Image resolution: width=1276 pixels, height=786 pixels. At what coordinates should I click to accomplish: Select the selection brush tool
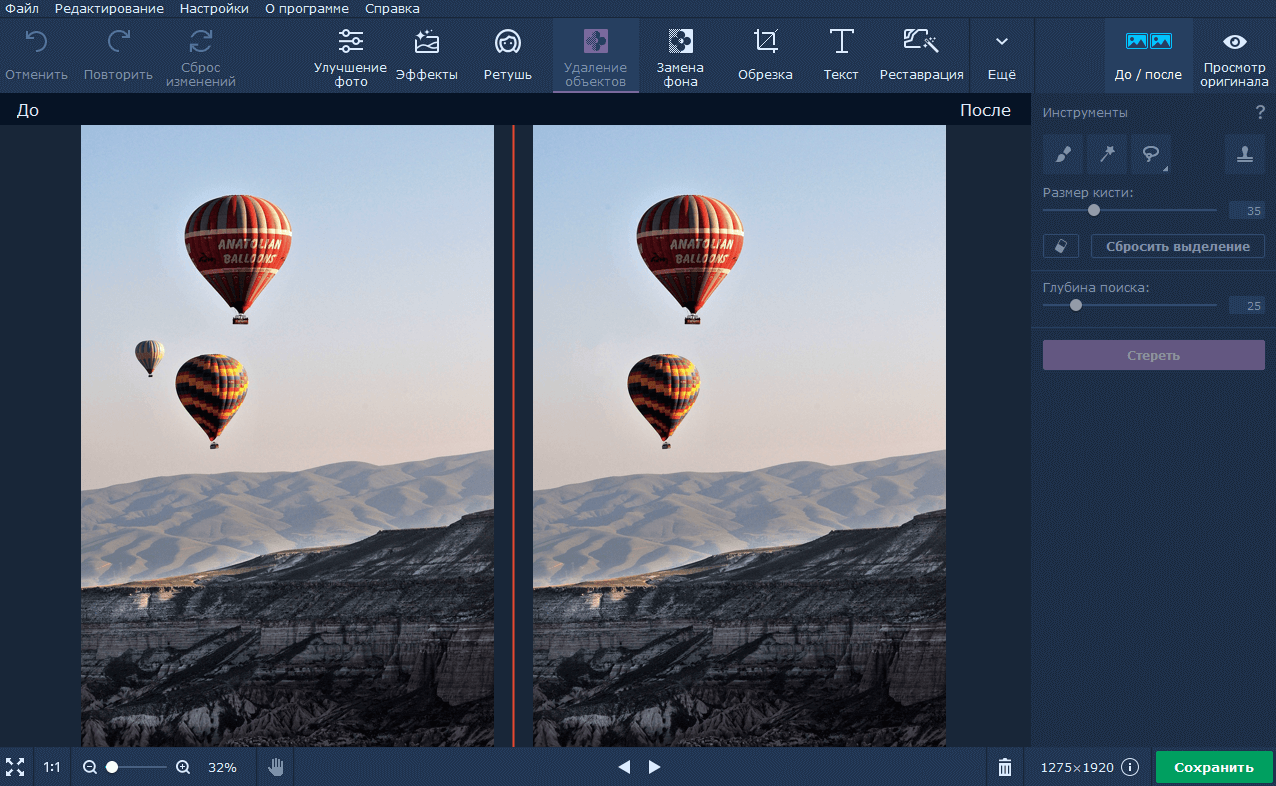pyautogui.click(x=1062, y=154)
